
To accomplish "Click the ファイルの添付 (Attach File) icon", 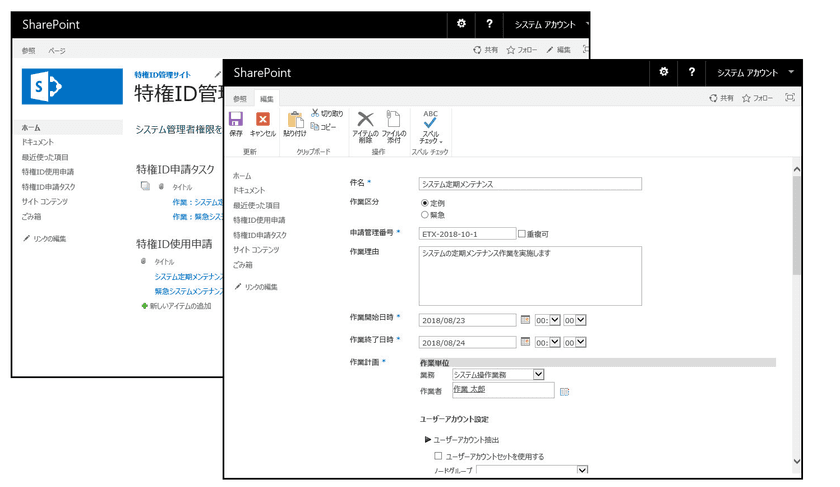I will [394, 125].
